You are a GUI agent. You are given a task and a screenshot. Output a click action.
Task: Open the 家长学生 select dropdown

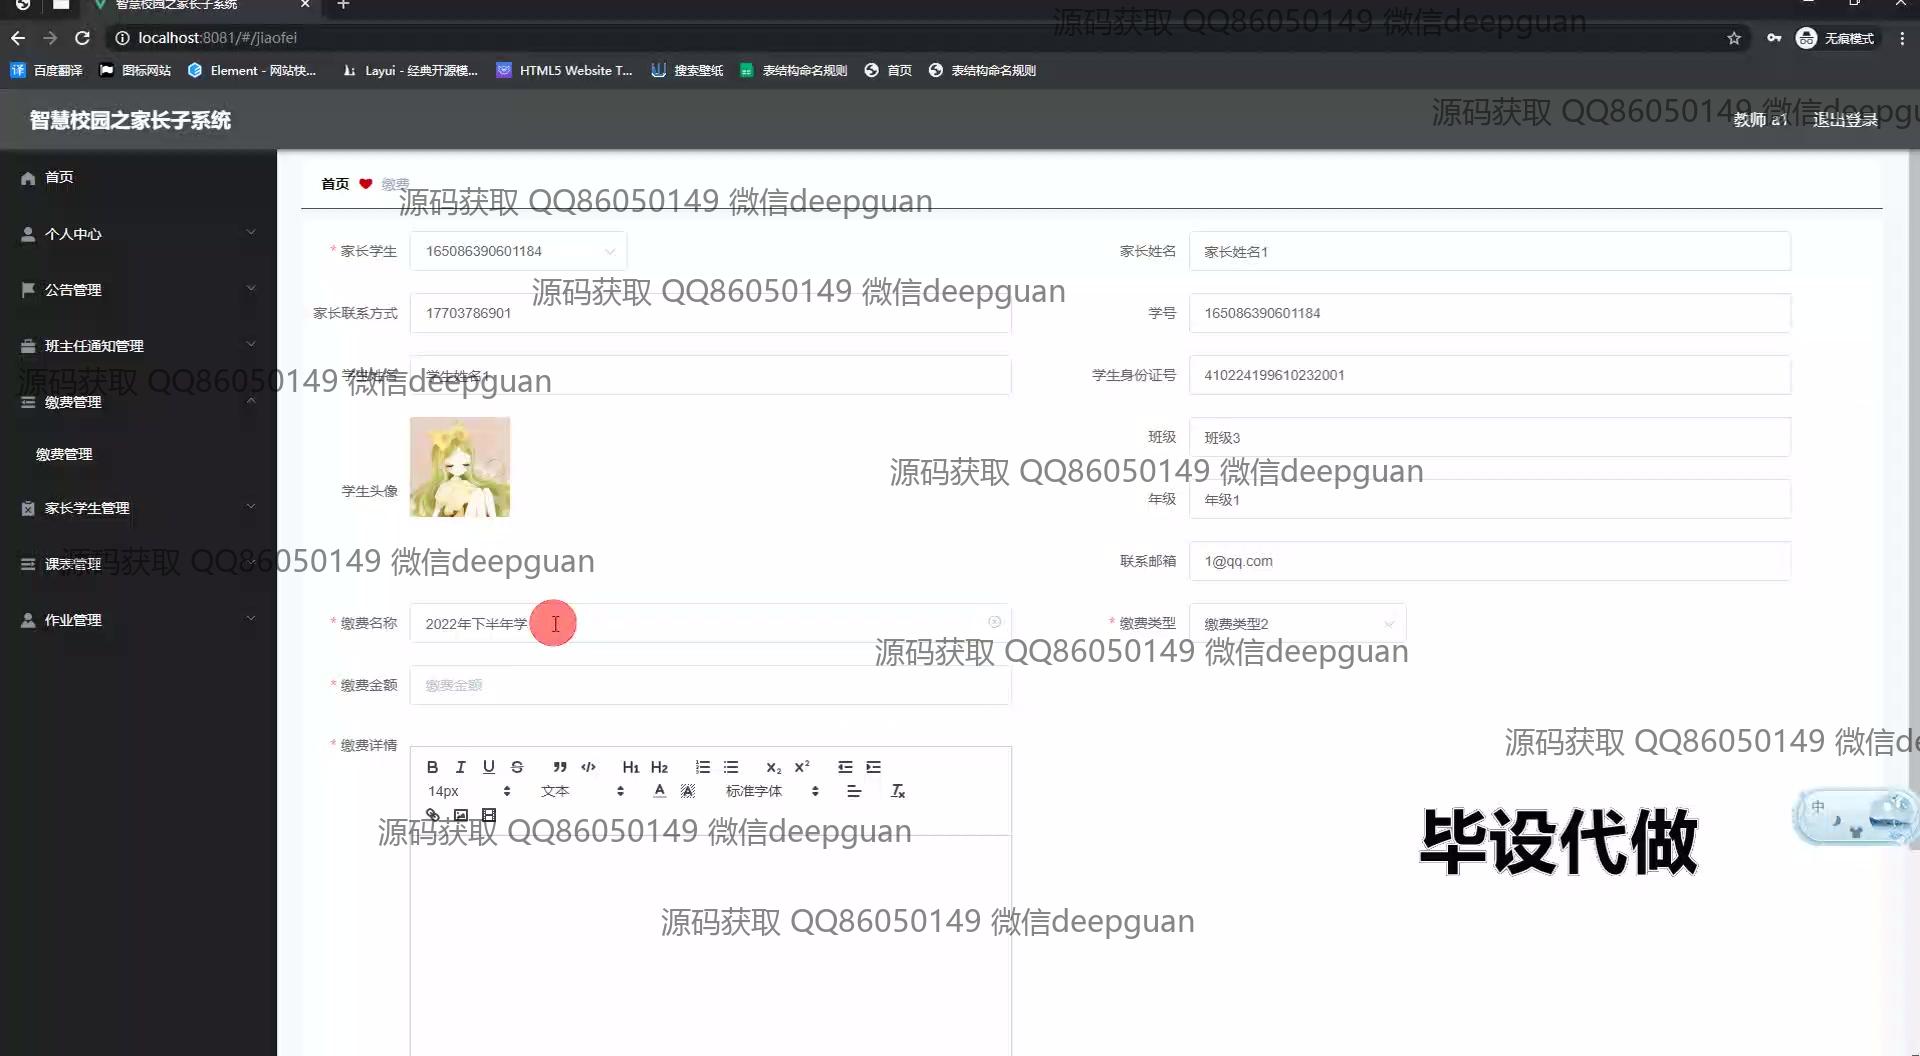[x=518, y=251]
